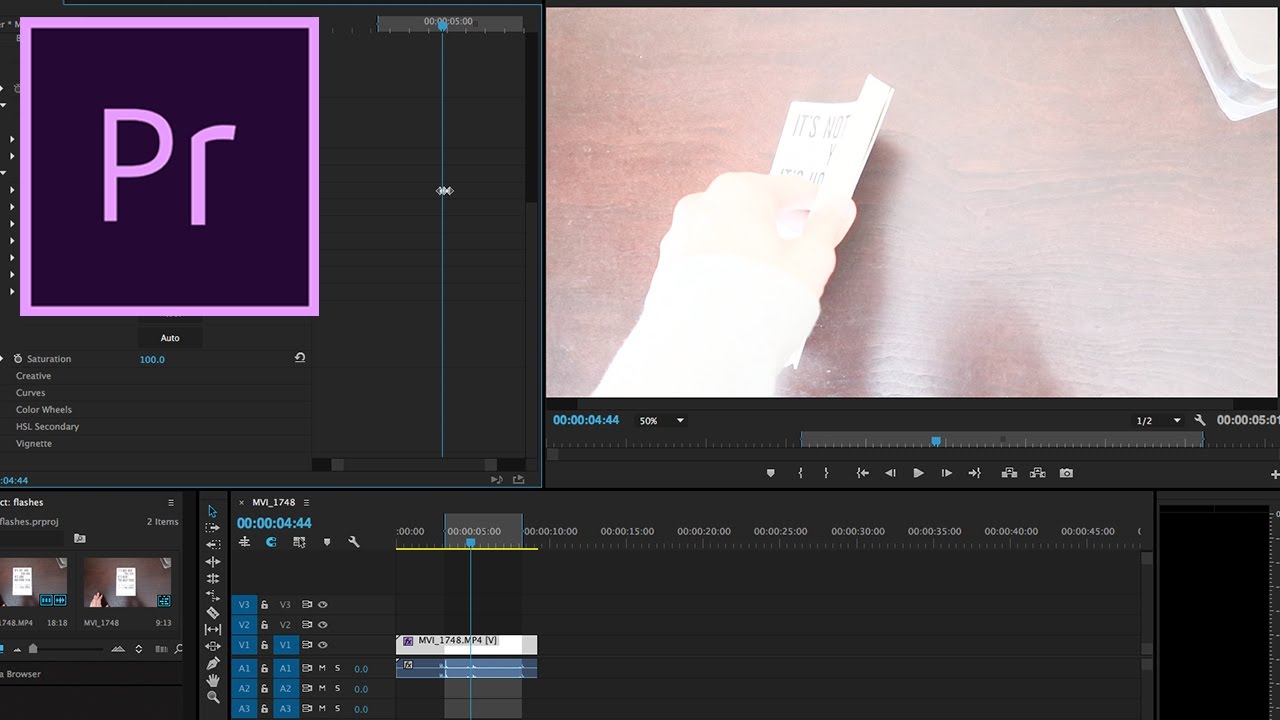
Task: Select the Slip tool
Action: tap(213, 629)
